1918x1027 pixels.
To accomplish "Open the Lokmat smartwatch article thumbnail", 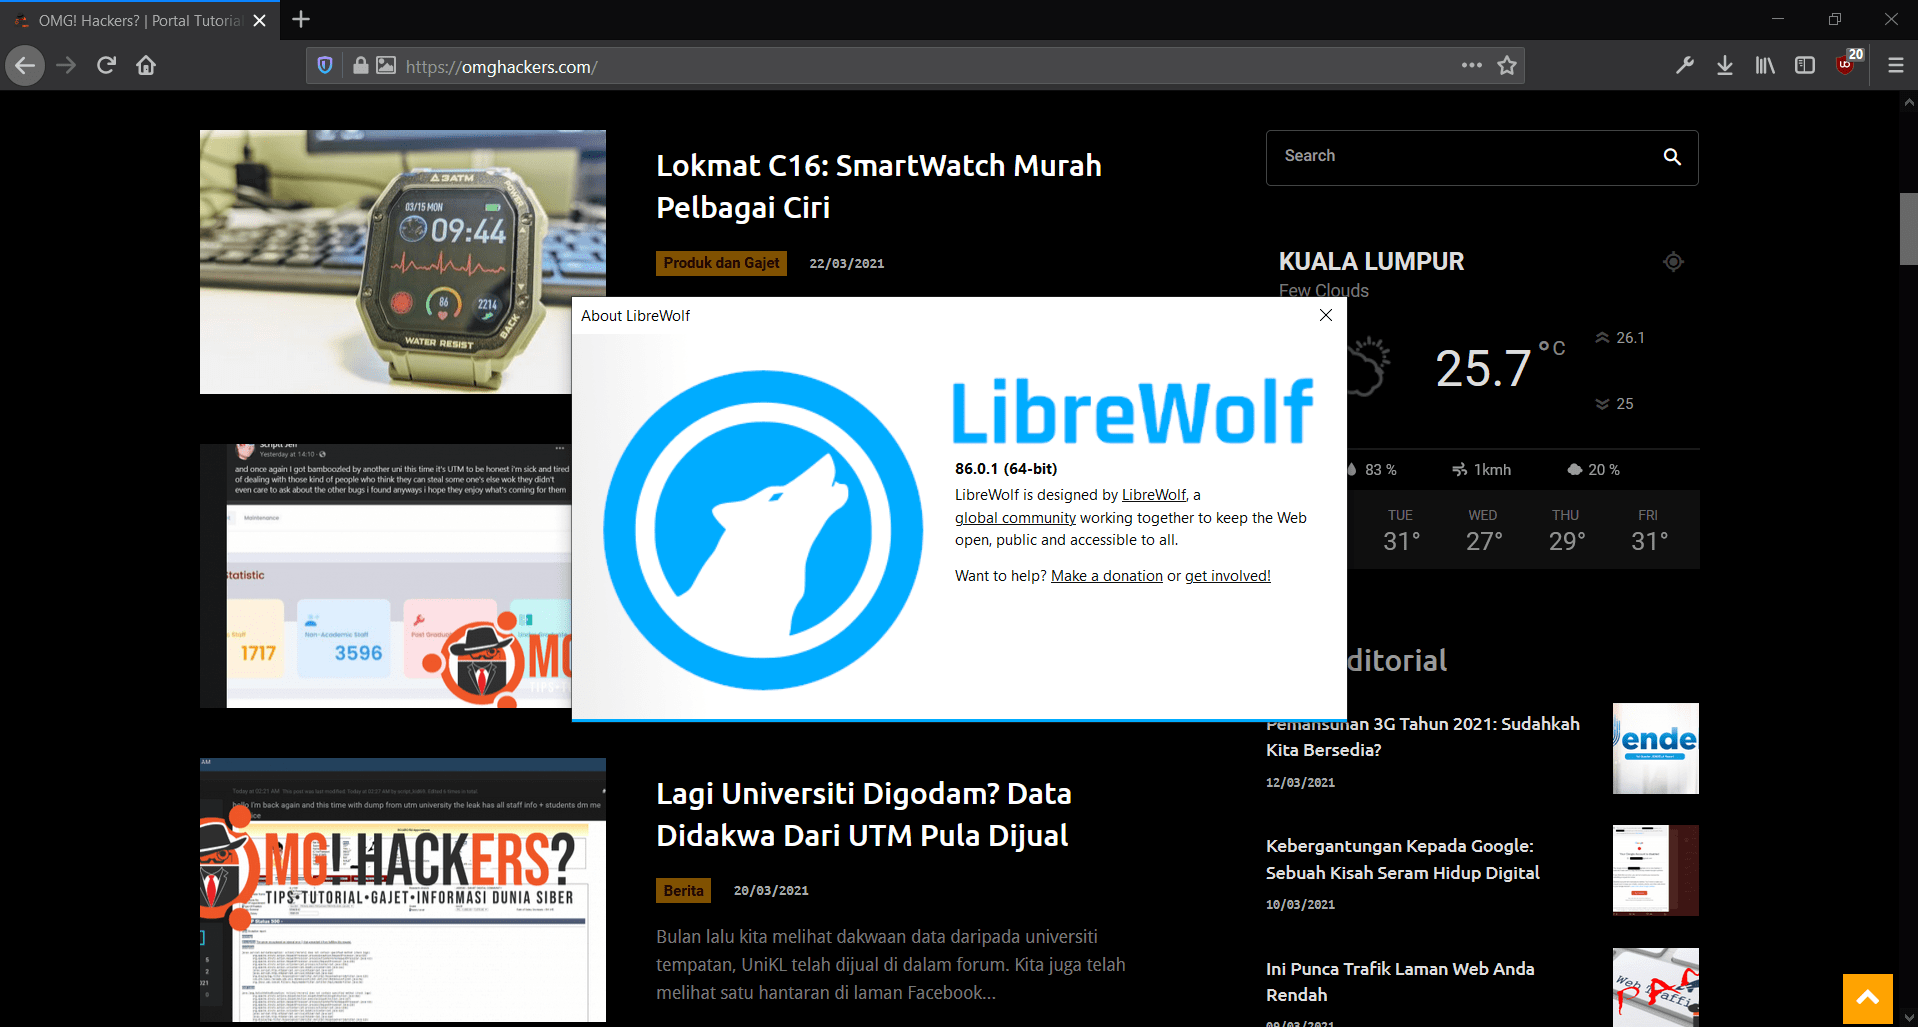I will (403, 262).
